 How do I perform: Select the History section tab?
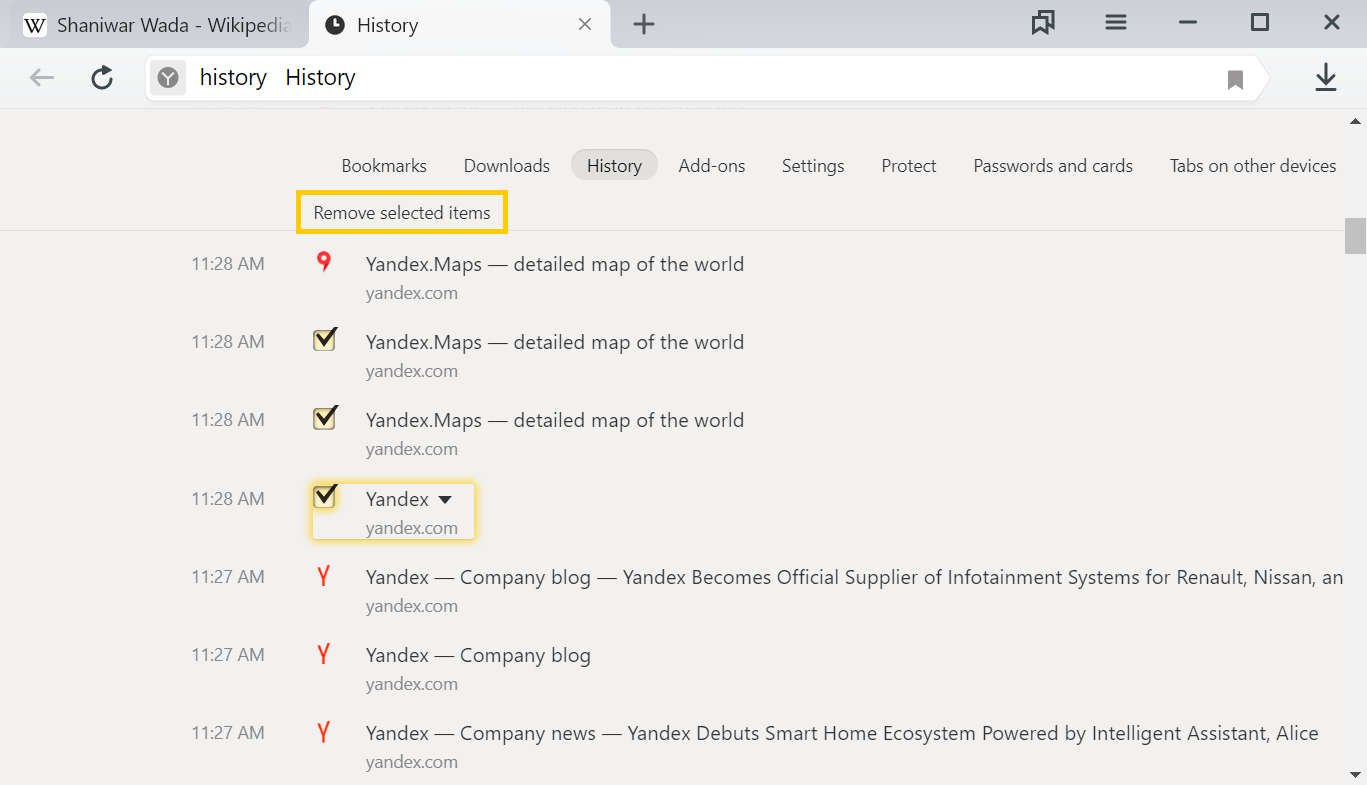pyautogui.click(x=614, y=165)
